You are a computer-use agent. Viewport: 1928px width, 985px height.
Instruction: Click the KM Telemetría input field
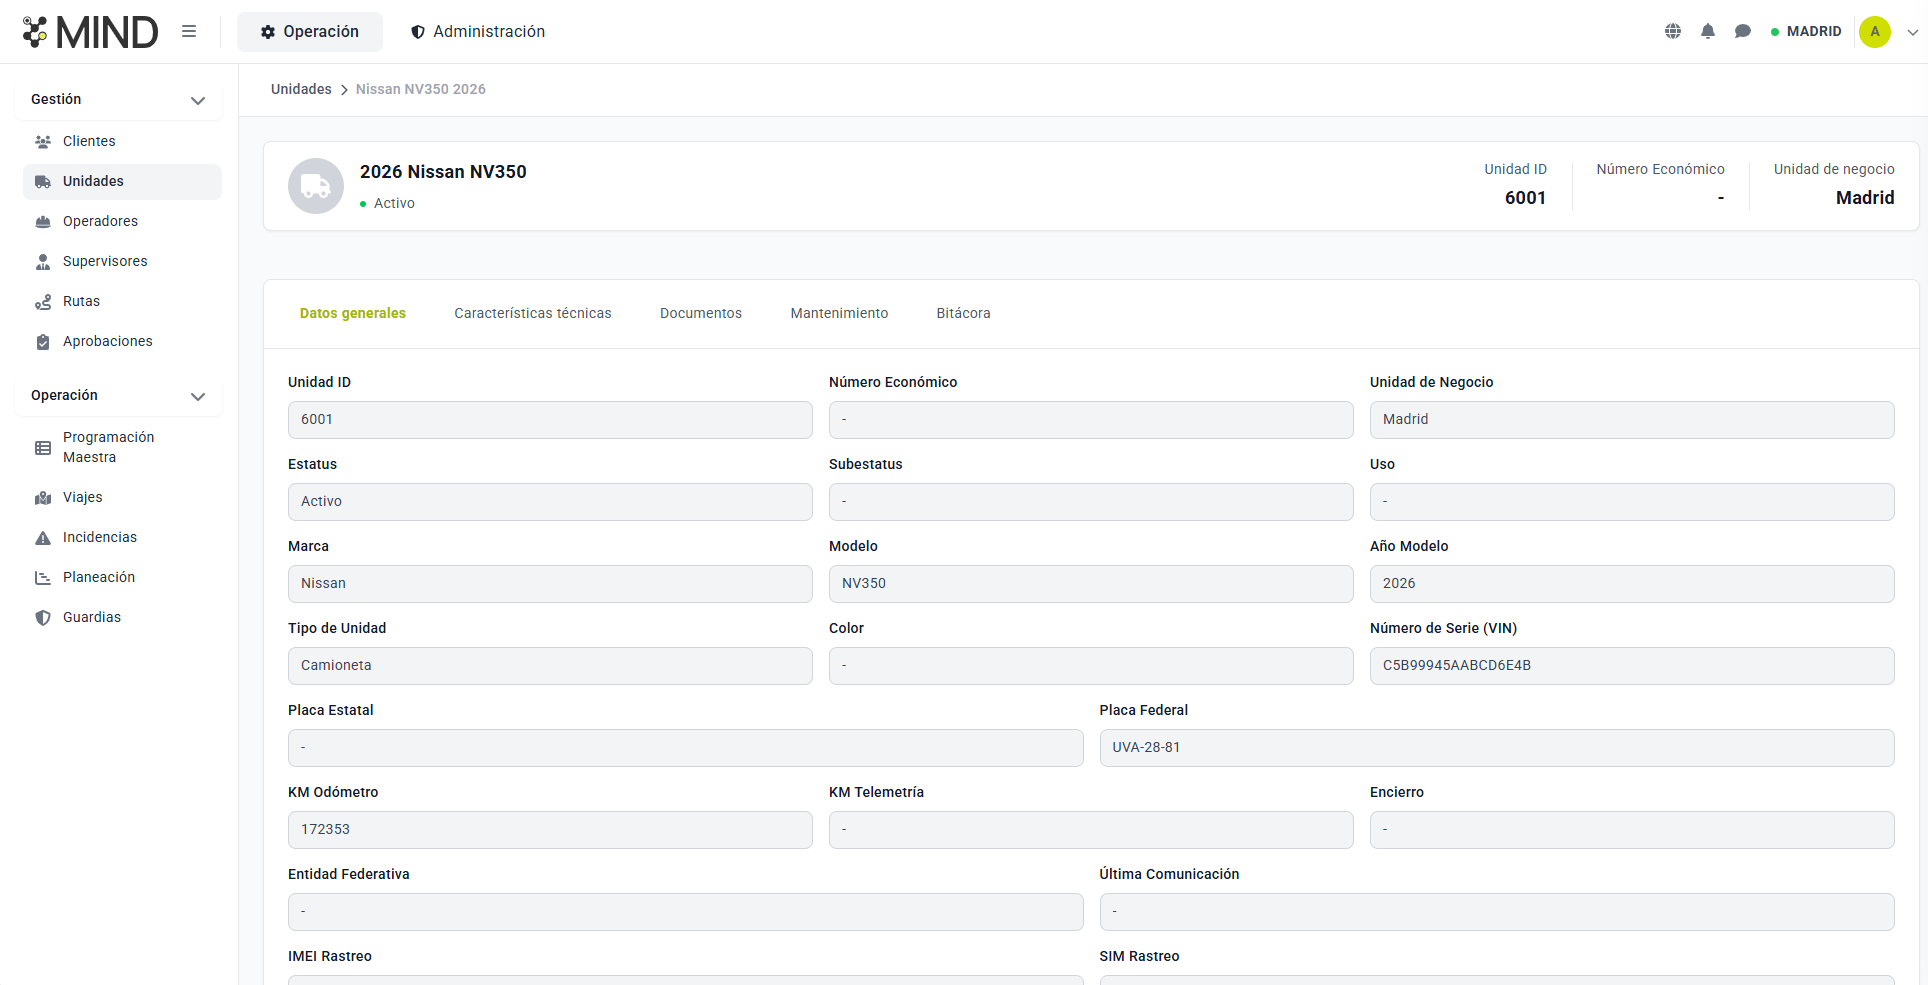(1091, 830)
